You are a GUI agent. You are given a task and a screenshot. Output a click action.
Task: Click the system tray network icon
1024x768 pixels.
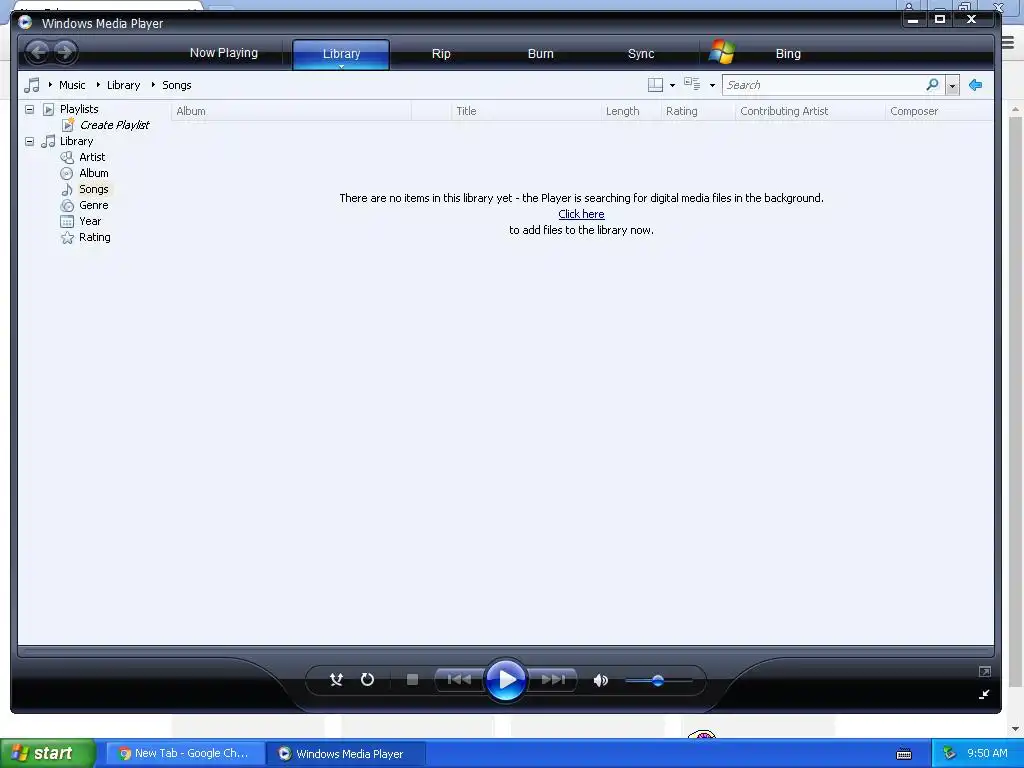pos(950,753)
